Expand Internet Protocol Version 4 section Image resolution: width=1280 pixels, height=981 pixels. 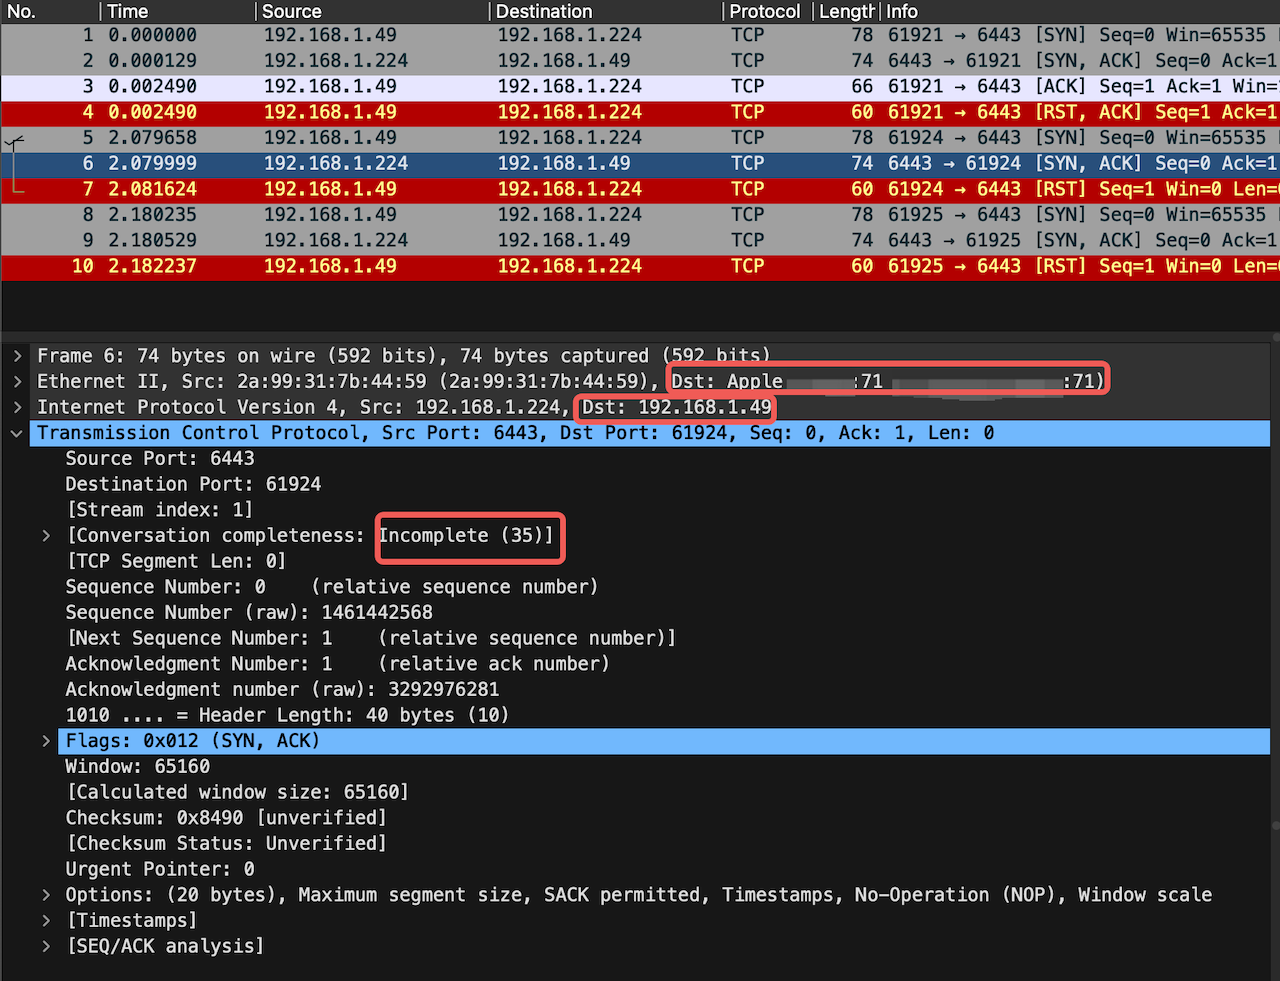pyautogui.click(x=17, y=407)
